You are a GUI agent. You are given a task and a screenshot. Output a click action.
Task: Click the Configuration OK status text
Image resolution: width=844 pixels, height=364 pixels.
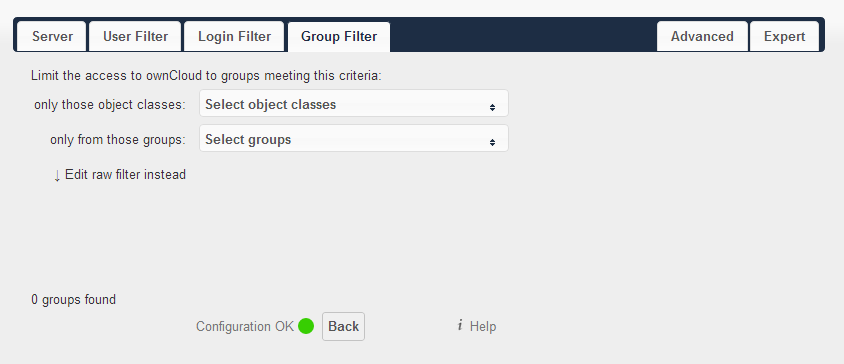click(x=245, y=326)
